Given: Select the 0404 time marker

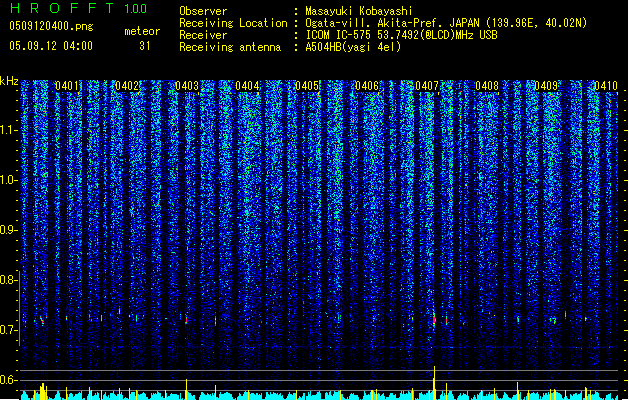Looking at the screenshot, I should (247, 86).
